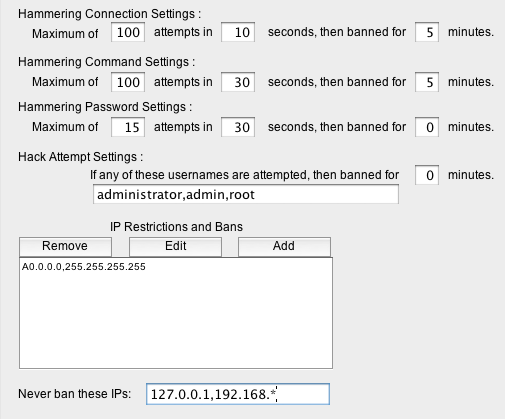The image size is (505, 419).
Task: Click the Hammering Connection Settings label
Action: pos(110,14)
